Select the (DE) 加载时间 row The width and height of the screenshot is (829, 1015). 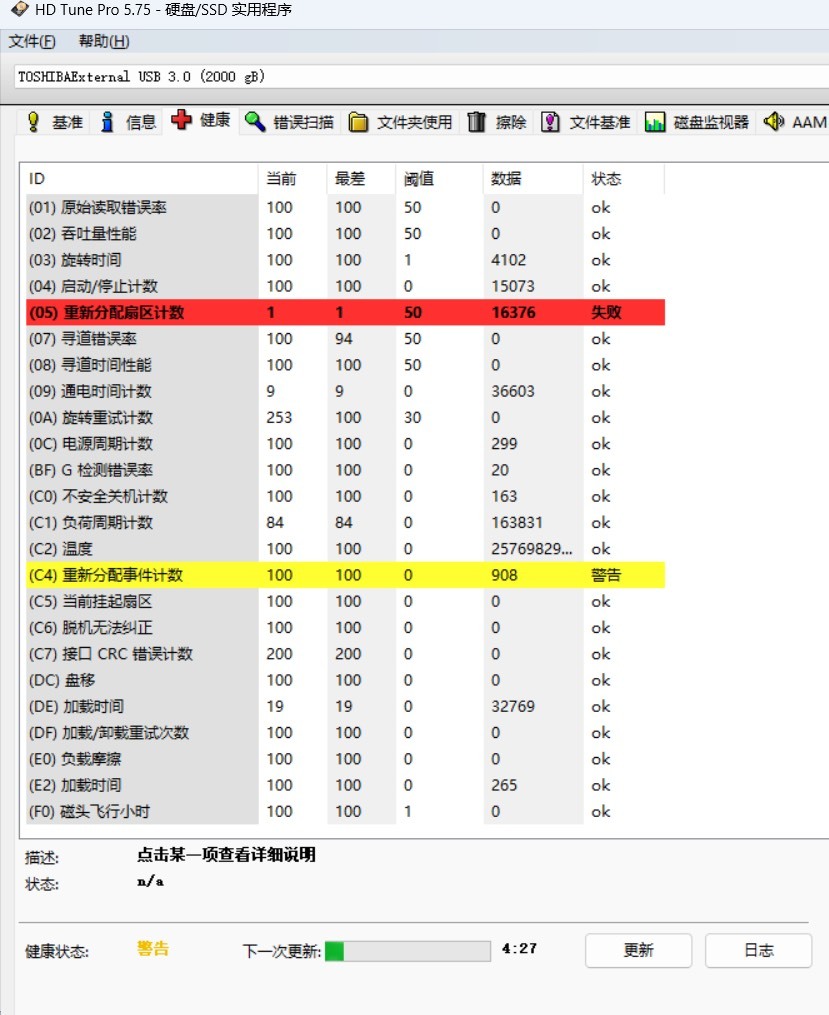point(346,706)
